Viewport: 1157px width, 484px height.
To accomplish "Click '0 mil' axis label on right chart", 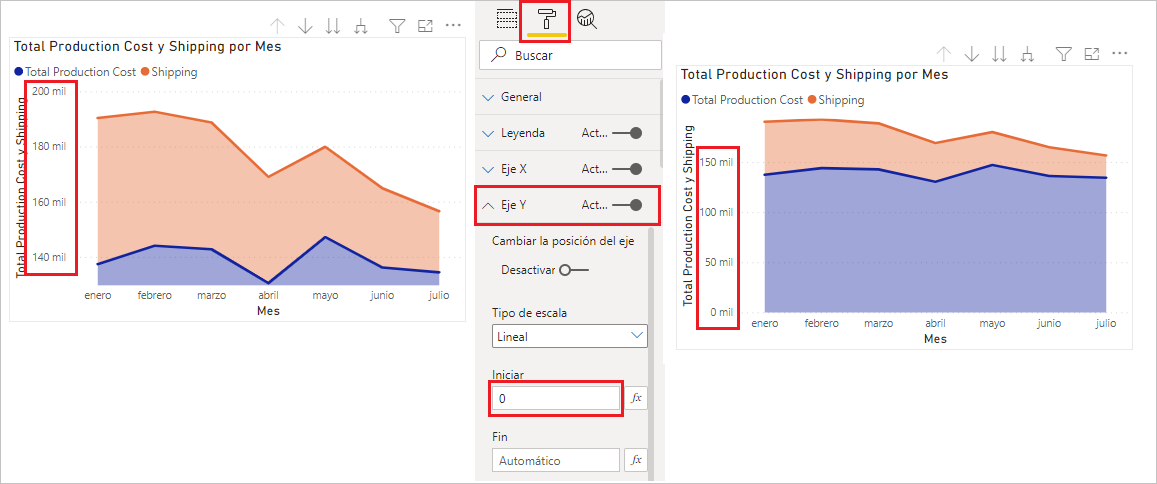I will click(x=720, y=312).
